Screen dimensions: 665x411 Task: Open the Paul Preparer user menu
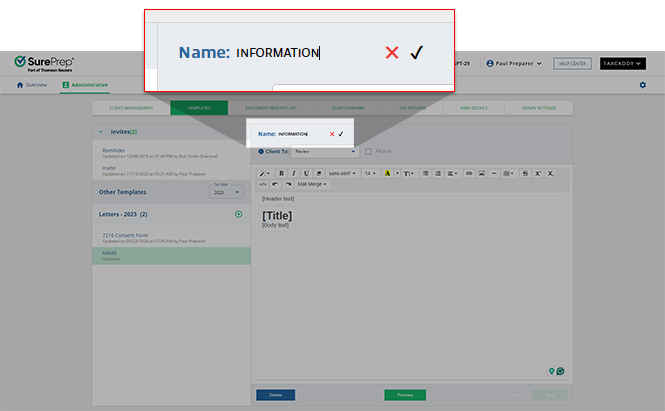tap(514, 63)
